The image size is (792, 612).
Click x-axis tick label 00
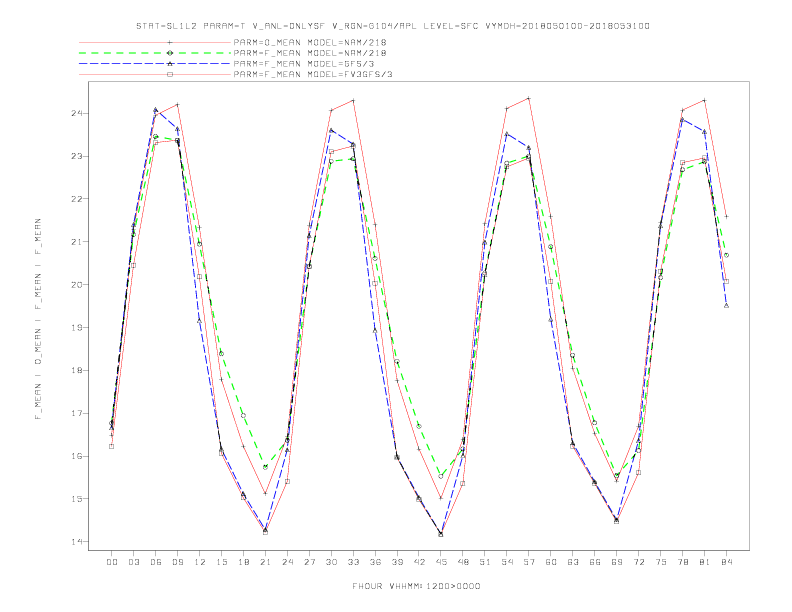pyautogui.click(x=112, y=562)
